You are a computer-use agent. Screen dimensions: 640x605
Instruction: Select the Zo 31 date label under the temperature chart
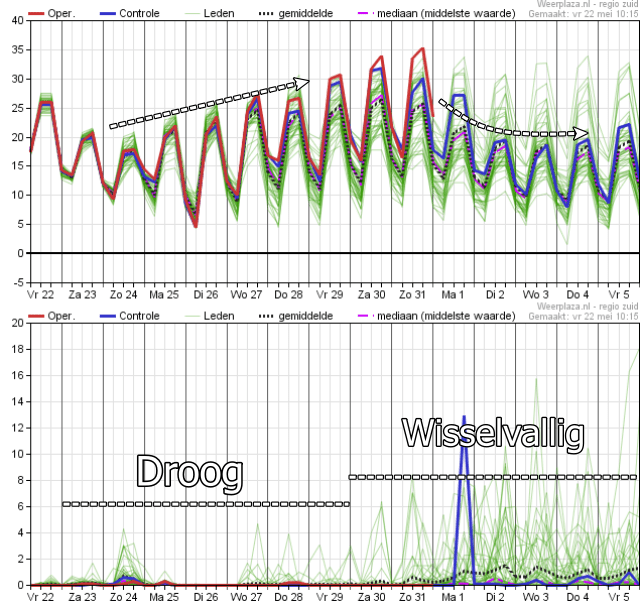click(412, 295)
